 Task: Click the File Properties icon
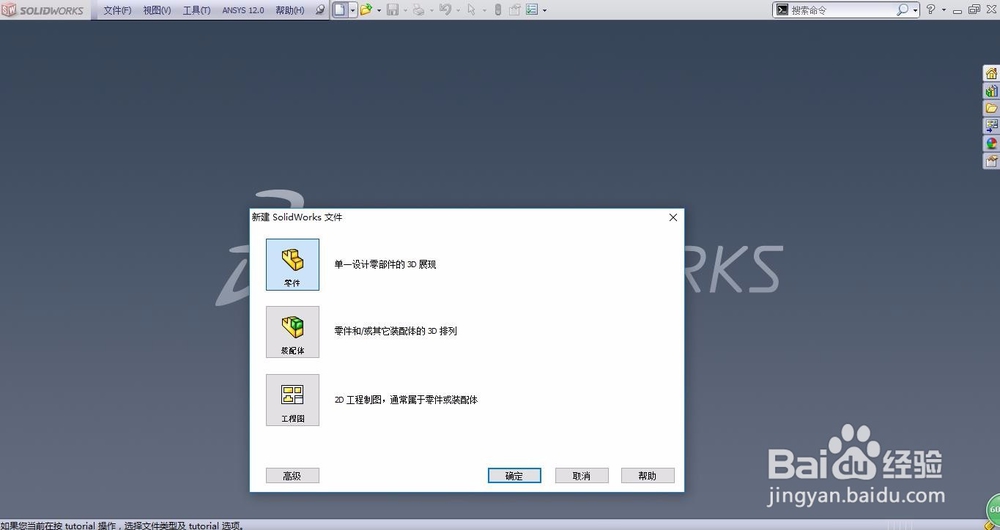click(x=515, y=10)
